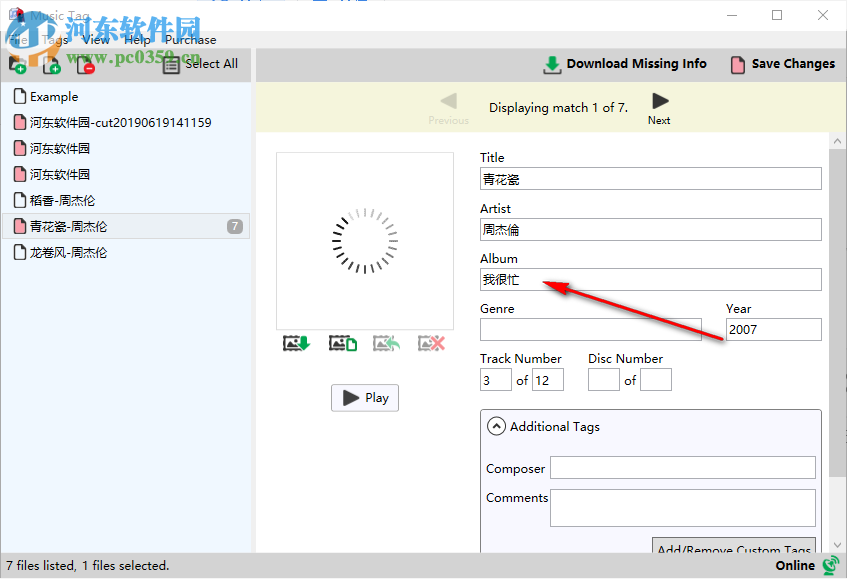
Task: Play the selected track
Action: [365, 398]
